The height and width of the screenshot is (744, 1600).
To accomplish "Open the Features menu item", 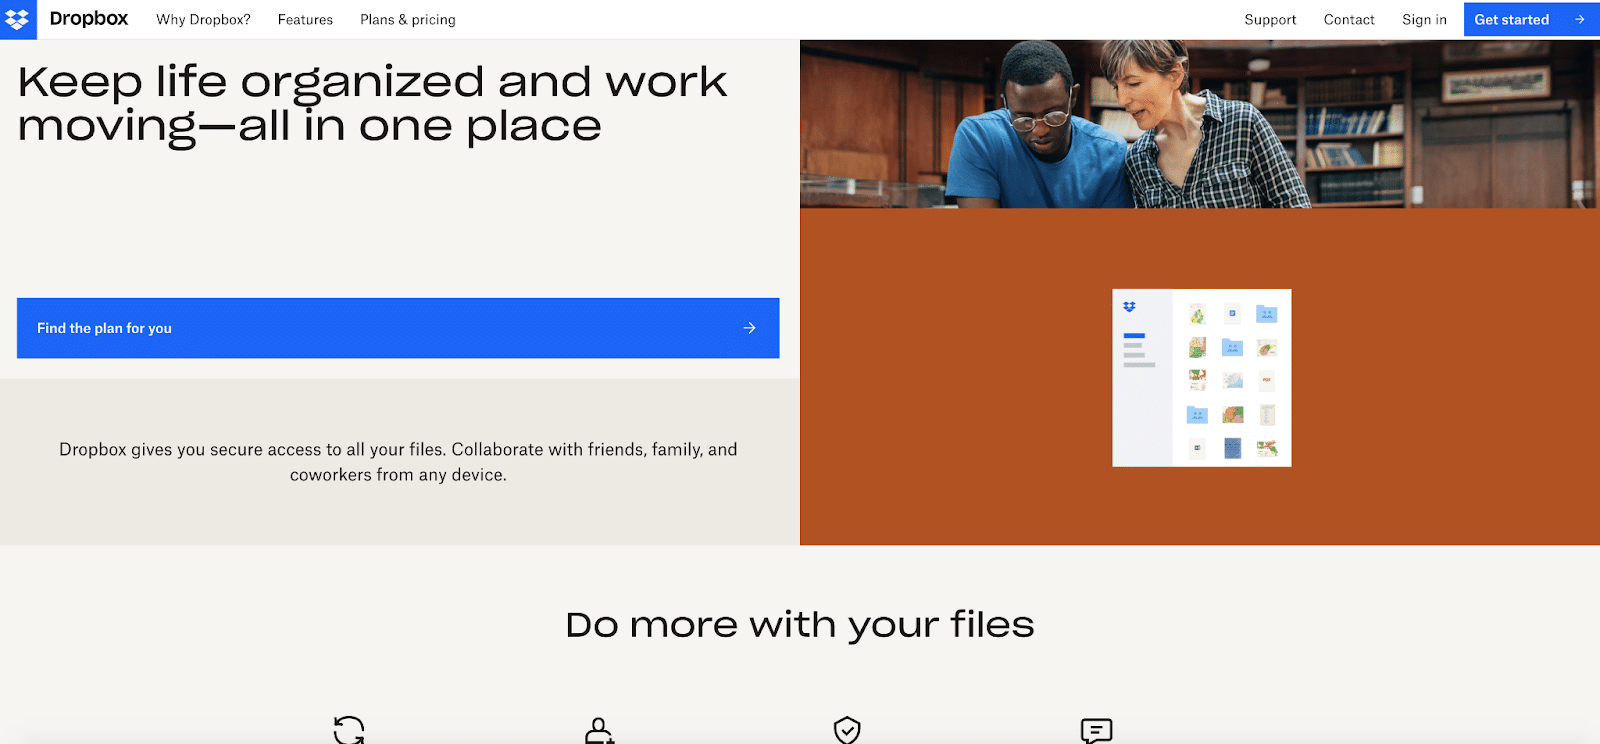I will [305, 20].
